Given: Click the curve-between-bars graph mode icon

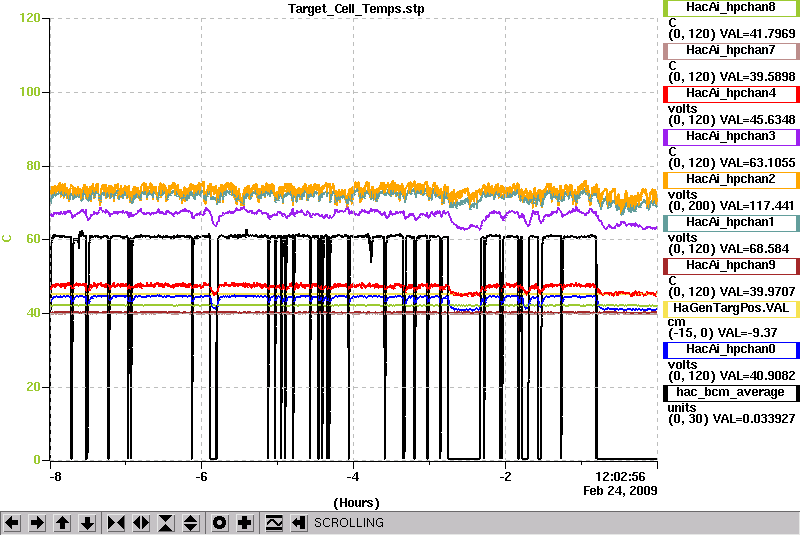Looking at the screenshot, I should point(274,523).
